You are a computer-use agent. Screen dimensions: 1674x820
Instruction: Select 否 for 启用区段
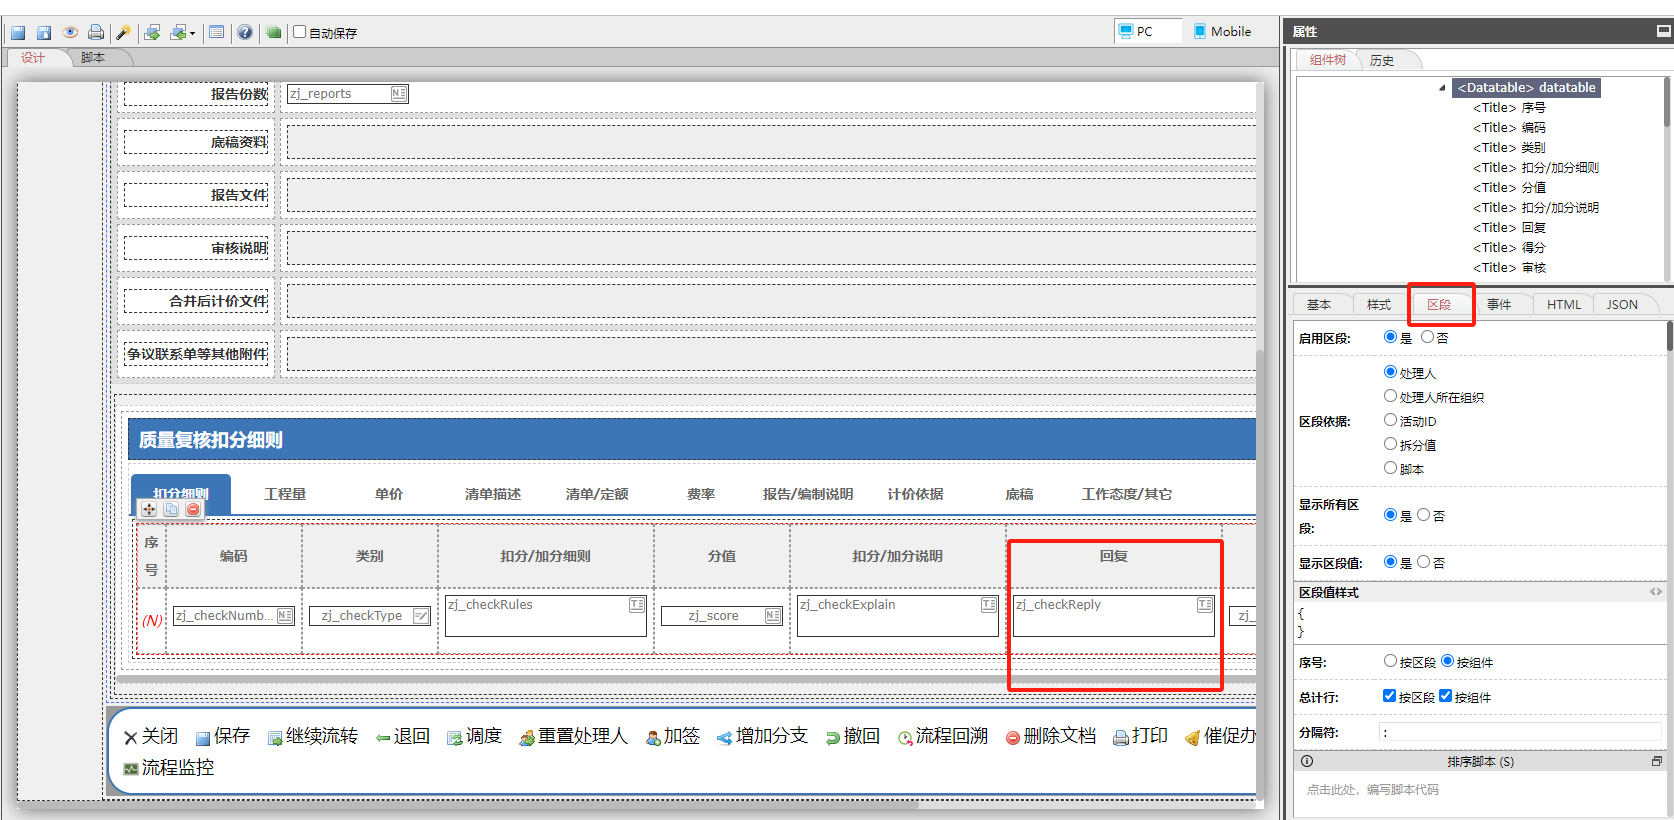pyautogui.click(x=1427, y=337)
